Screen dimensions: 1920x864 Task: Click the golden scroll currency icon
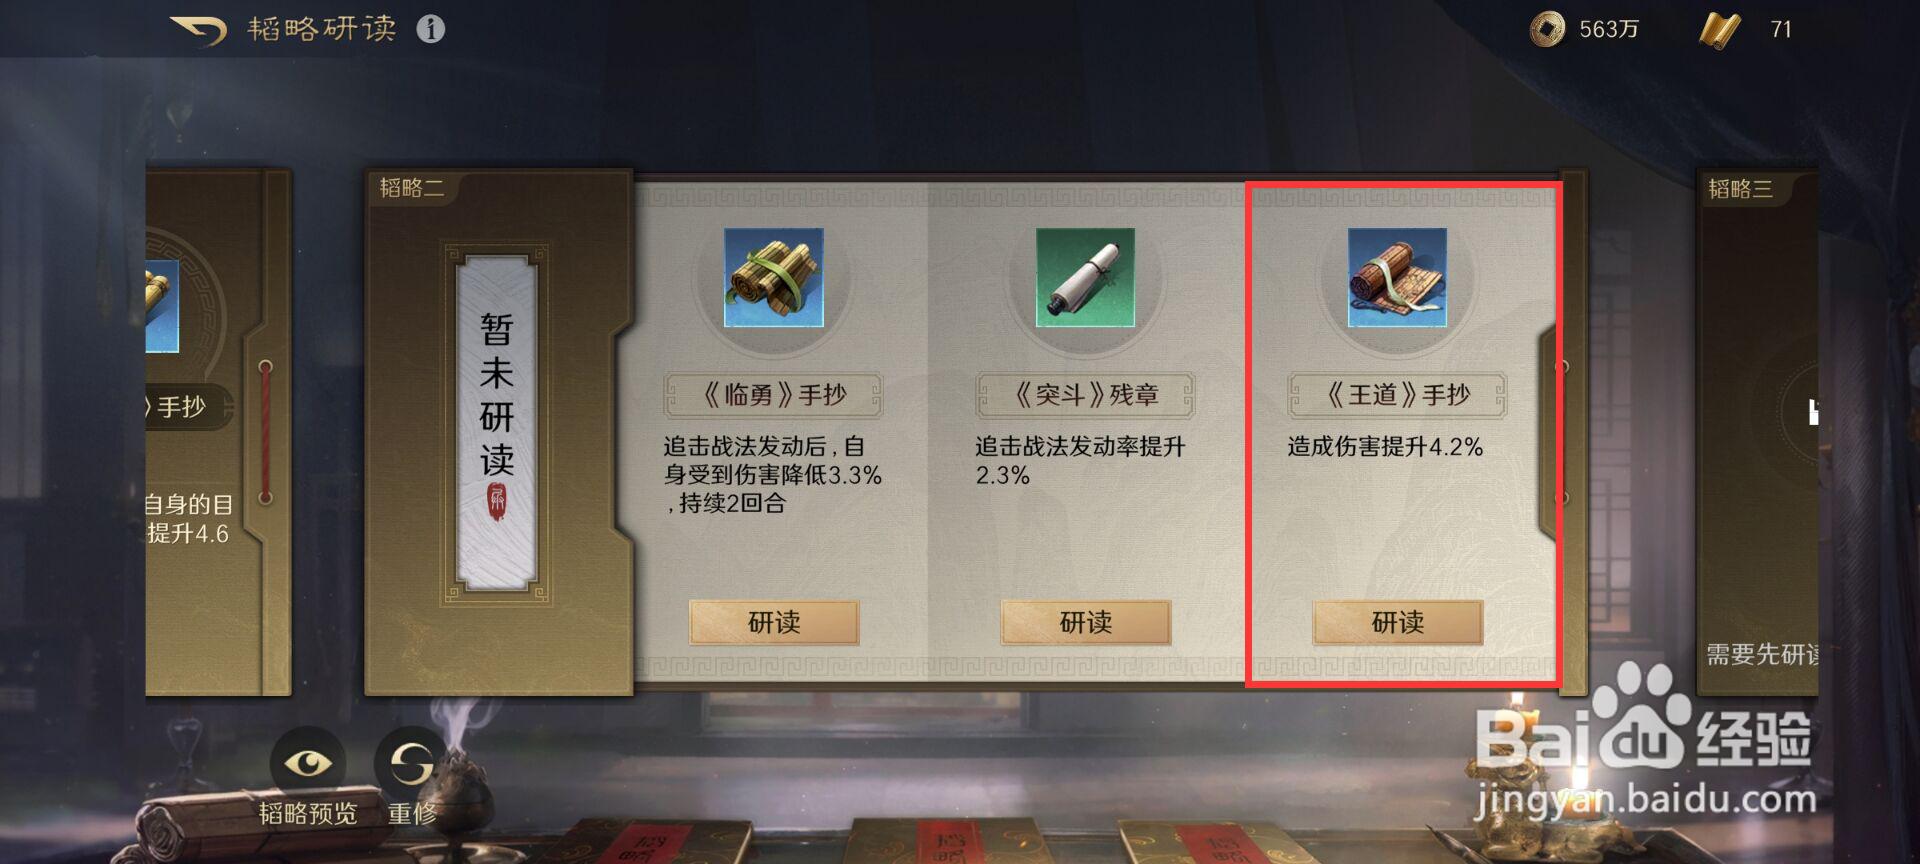(x=1720, y=30)
